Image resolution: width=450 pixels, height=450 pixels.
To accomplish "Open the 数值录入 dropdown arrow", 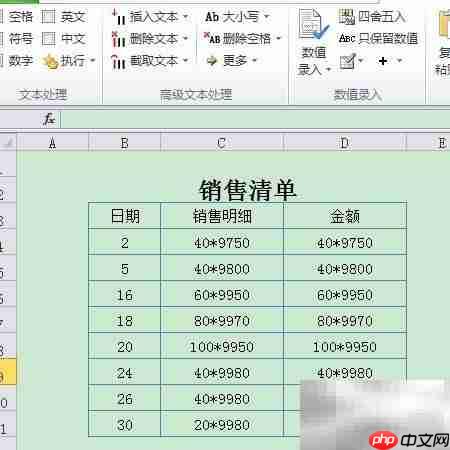I will [328, 70].
